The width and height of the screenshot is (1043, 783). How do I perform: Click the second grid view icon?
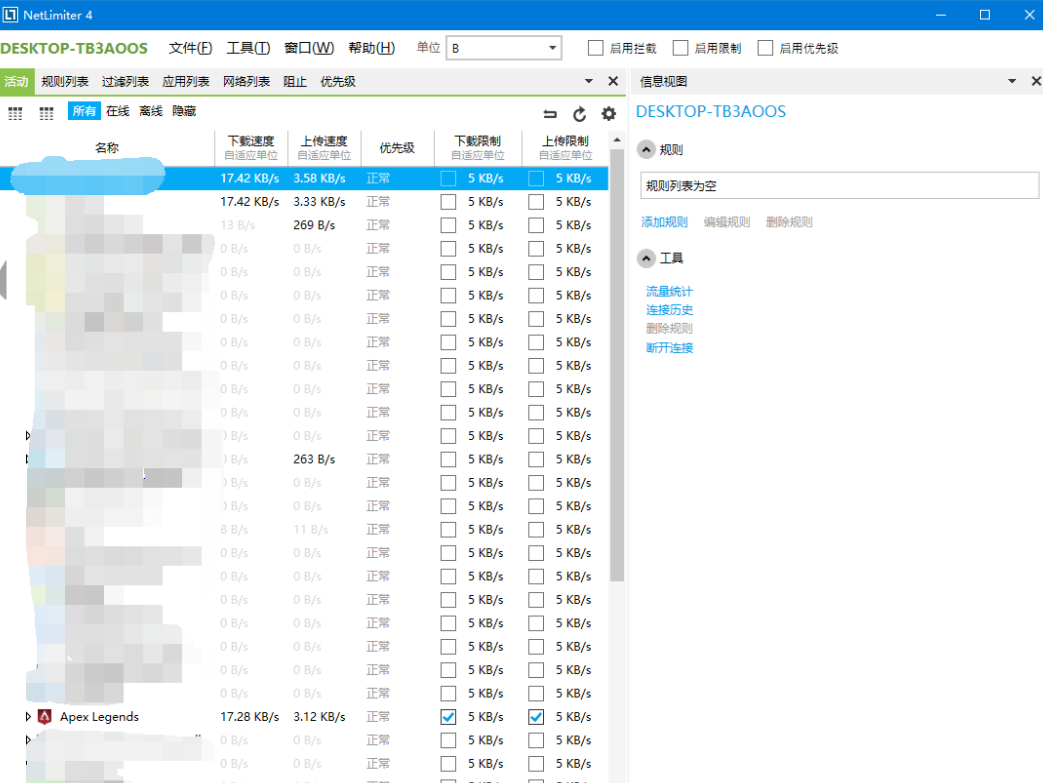(x=46, y=114)
